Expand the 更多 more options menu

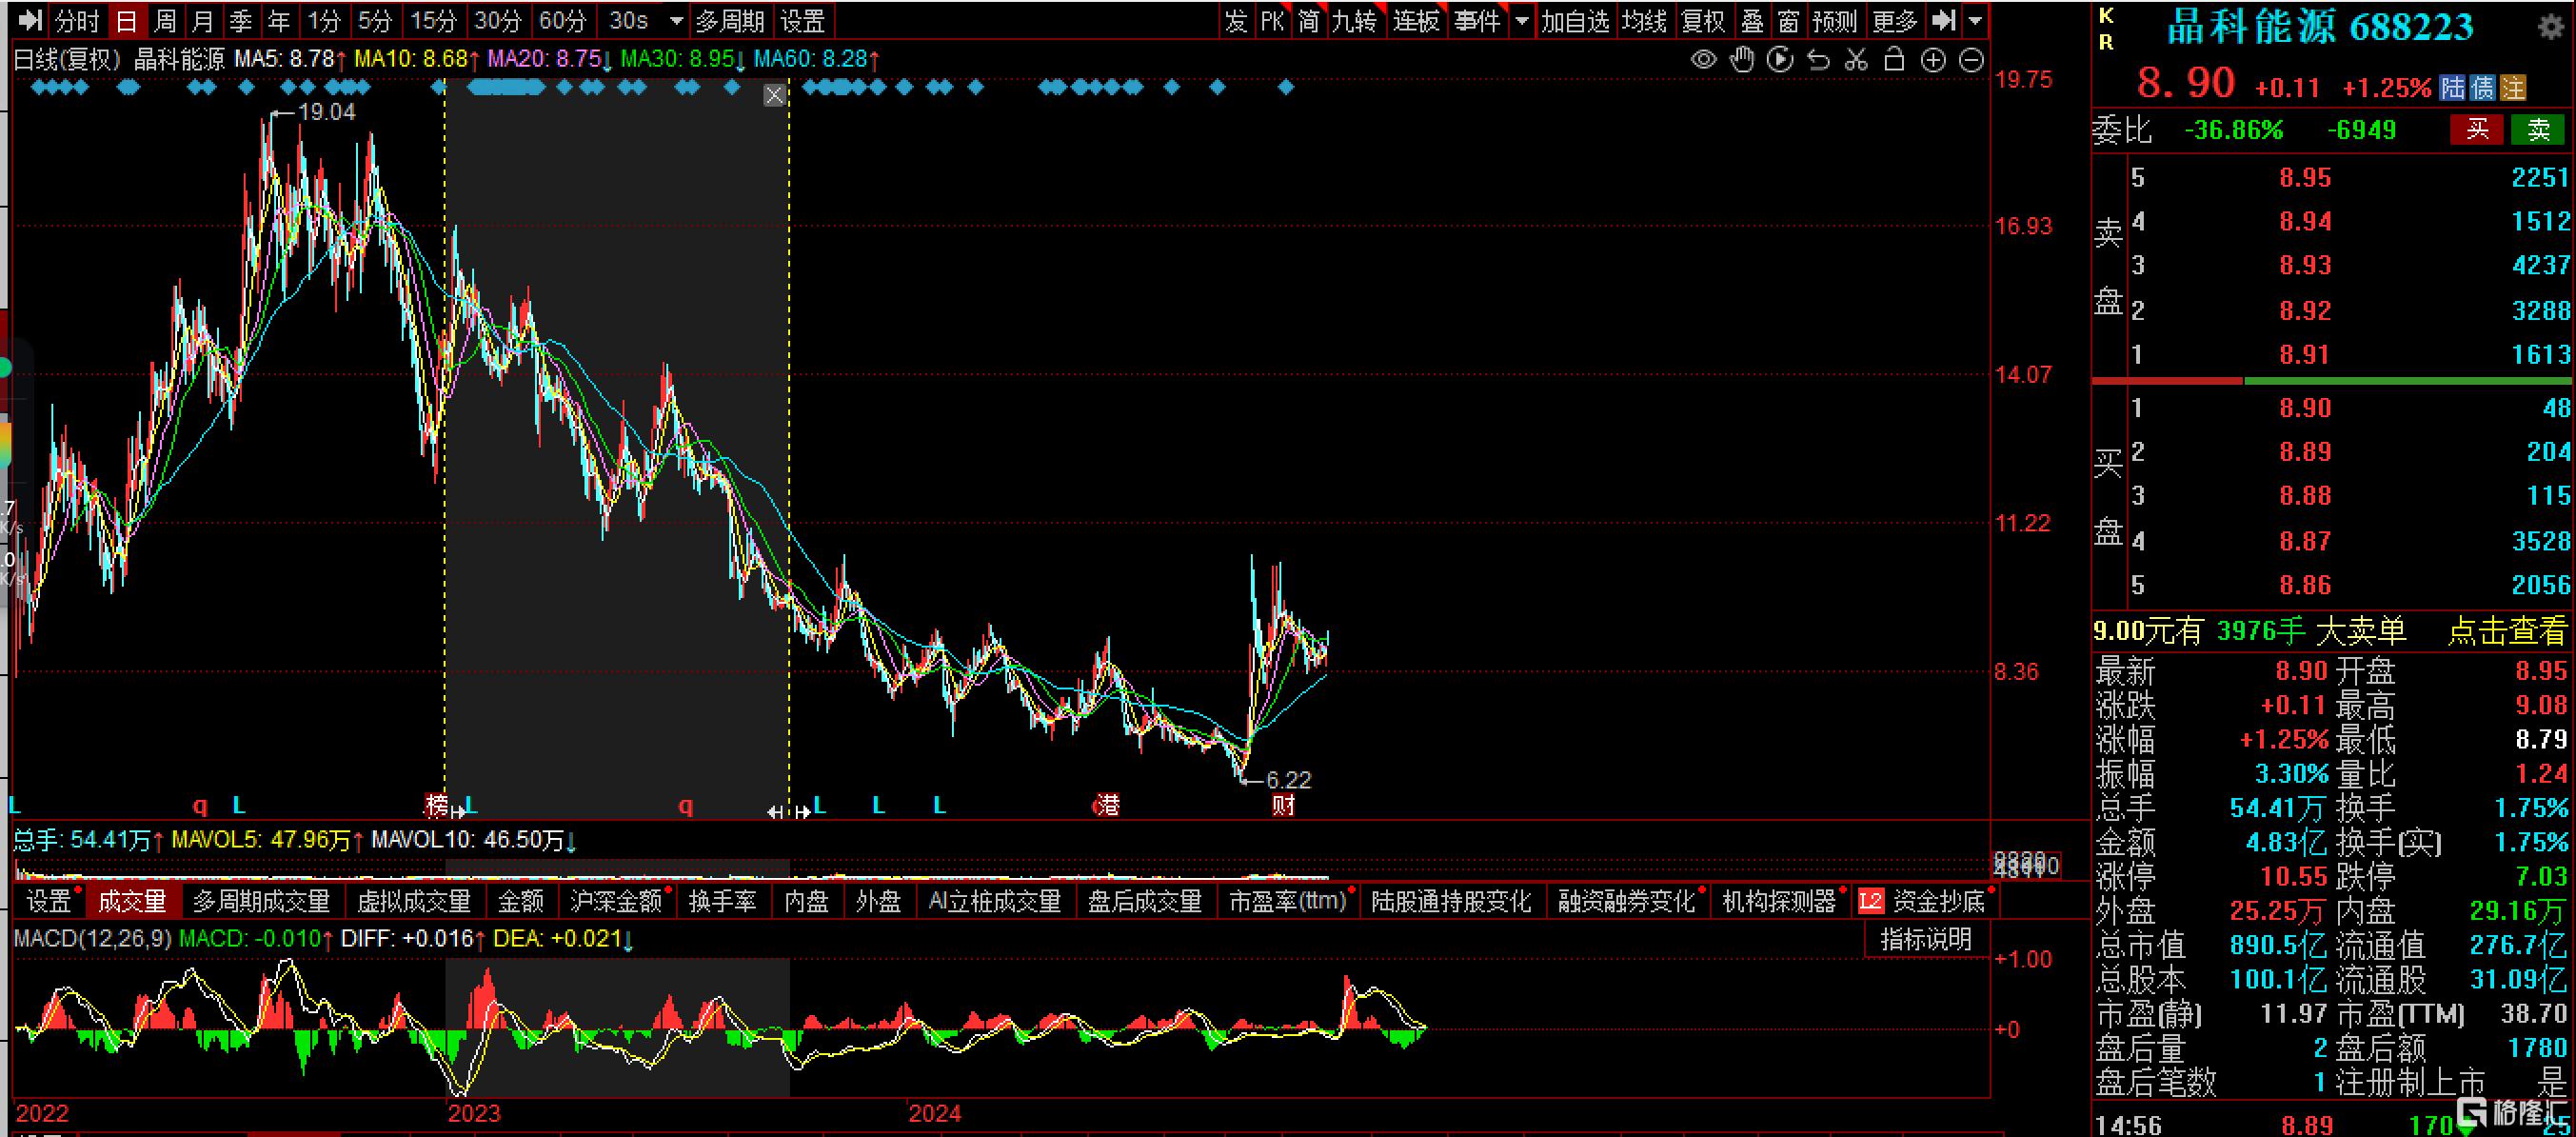click(x=1894, y=20)
